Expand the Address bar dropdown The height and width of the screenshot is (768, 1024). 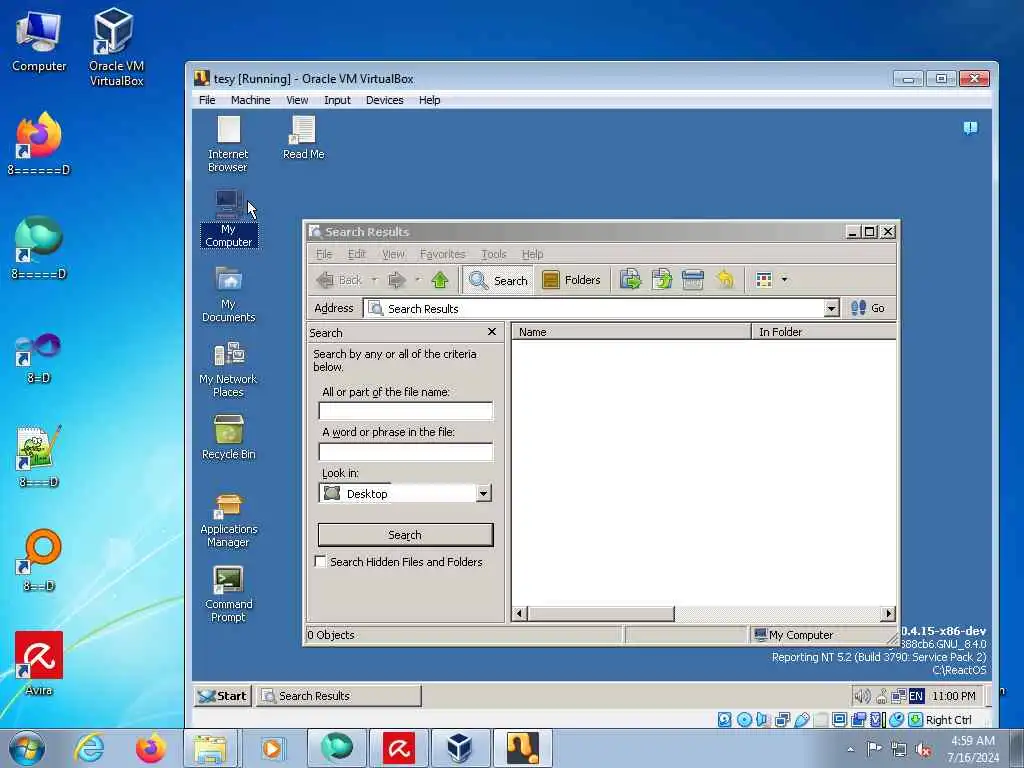pos(831,308)
